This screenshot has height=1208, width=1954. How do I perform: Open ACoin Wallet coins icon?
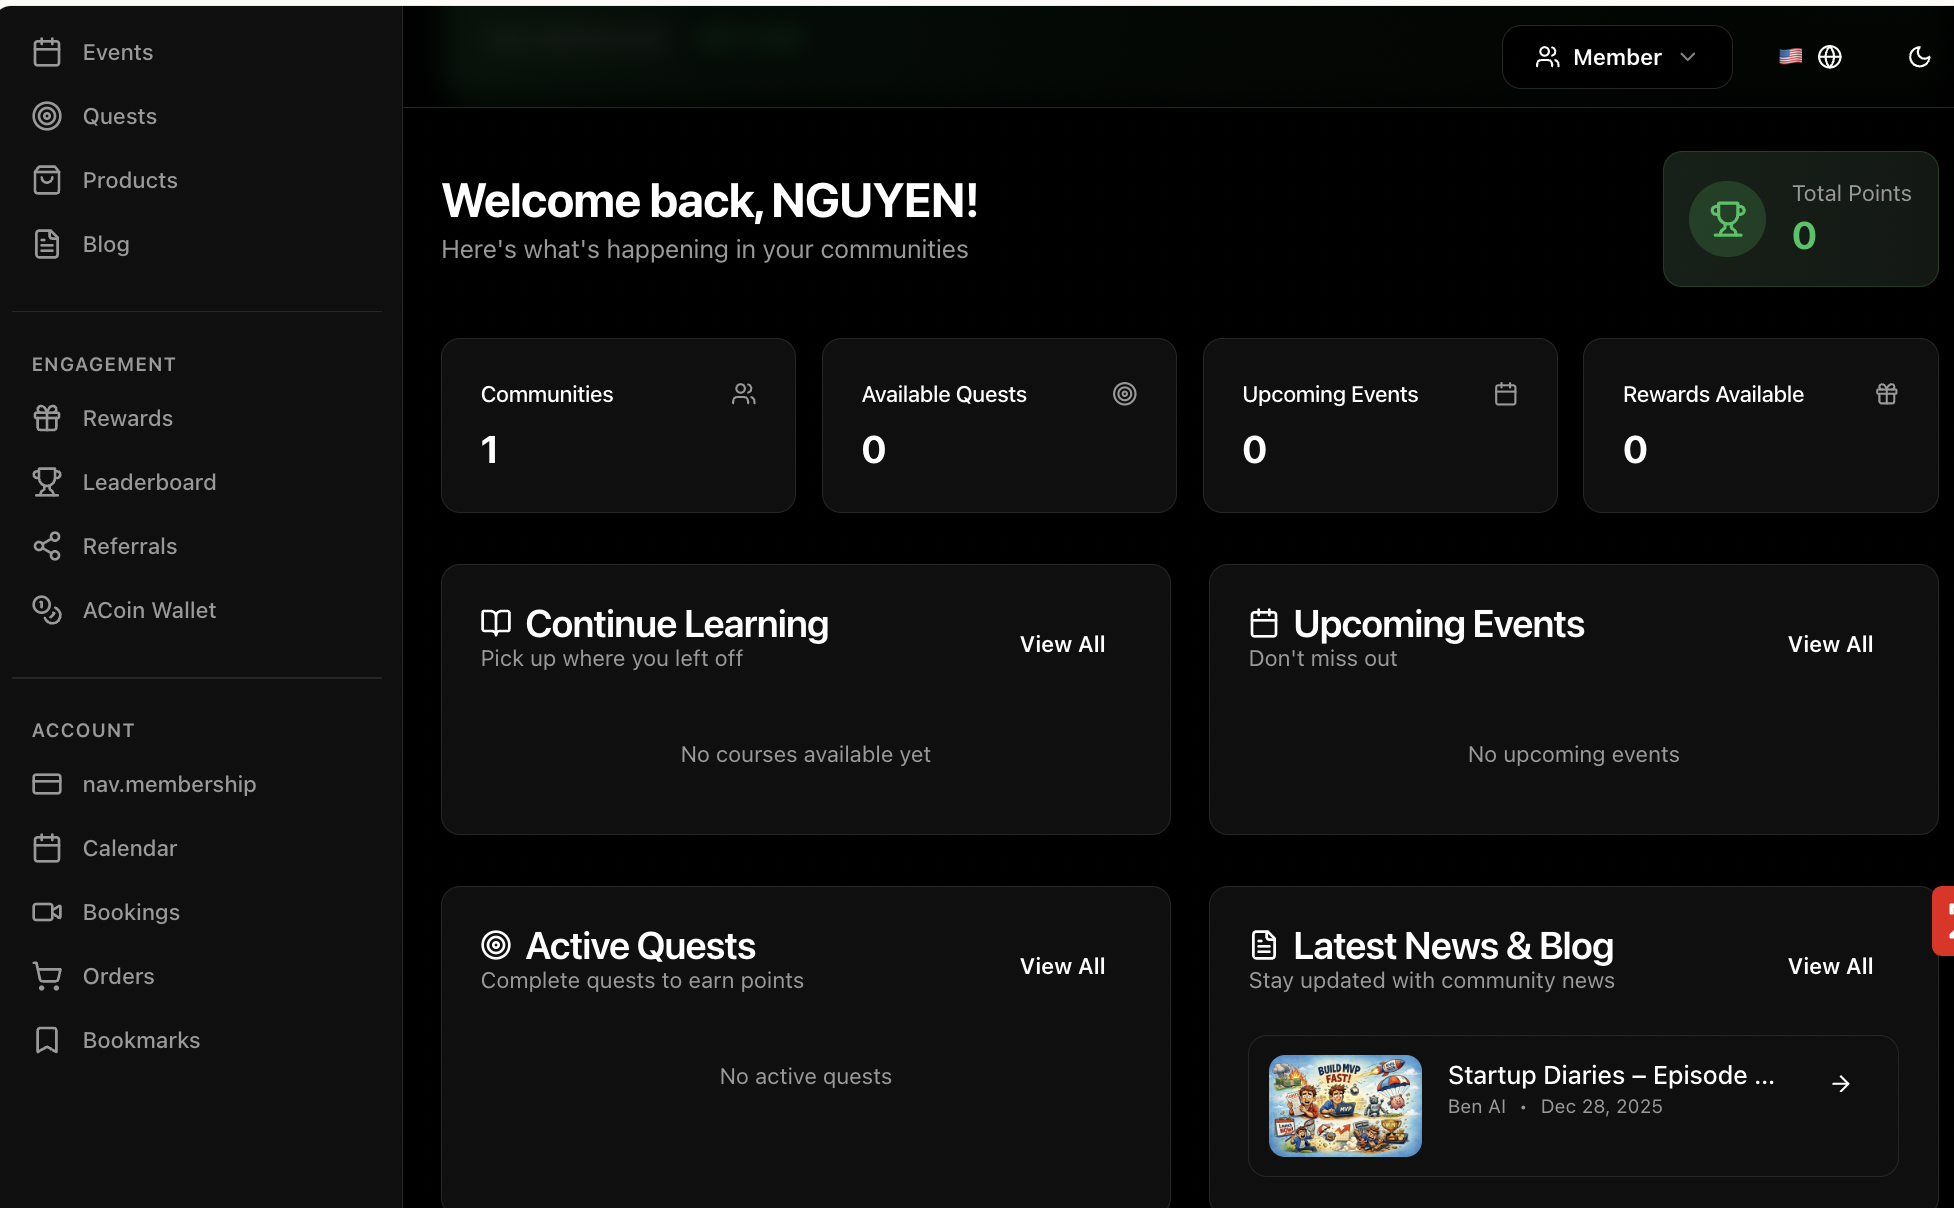(x=47, y=610)
